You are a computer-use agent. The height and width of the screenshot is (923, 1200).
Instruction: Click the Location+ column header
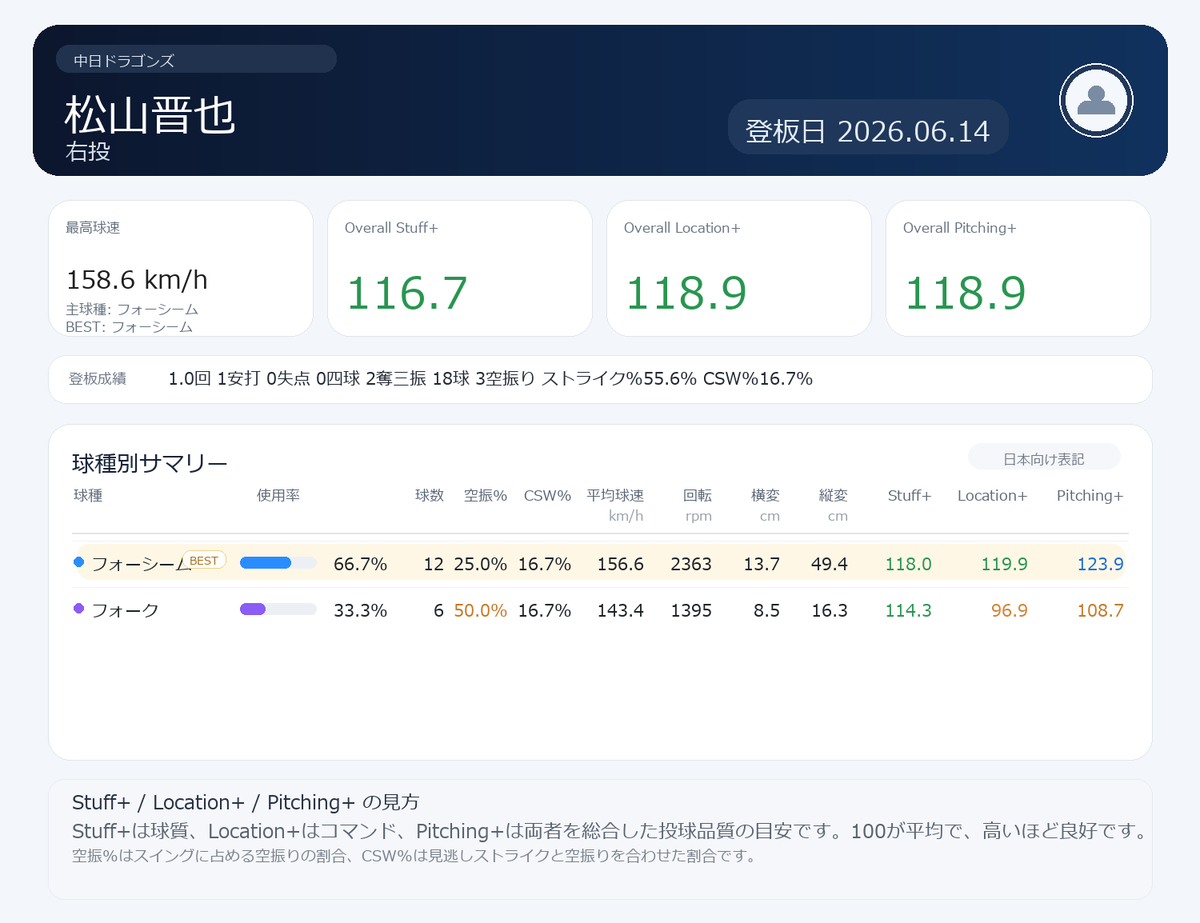click(992, 495)
